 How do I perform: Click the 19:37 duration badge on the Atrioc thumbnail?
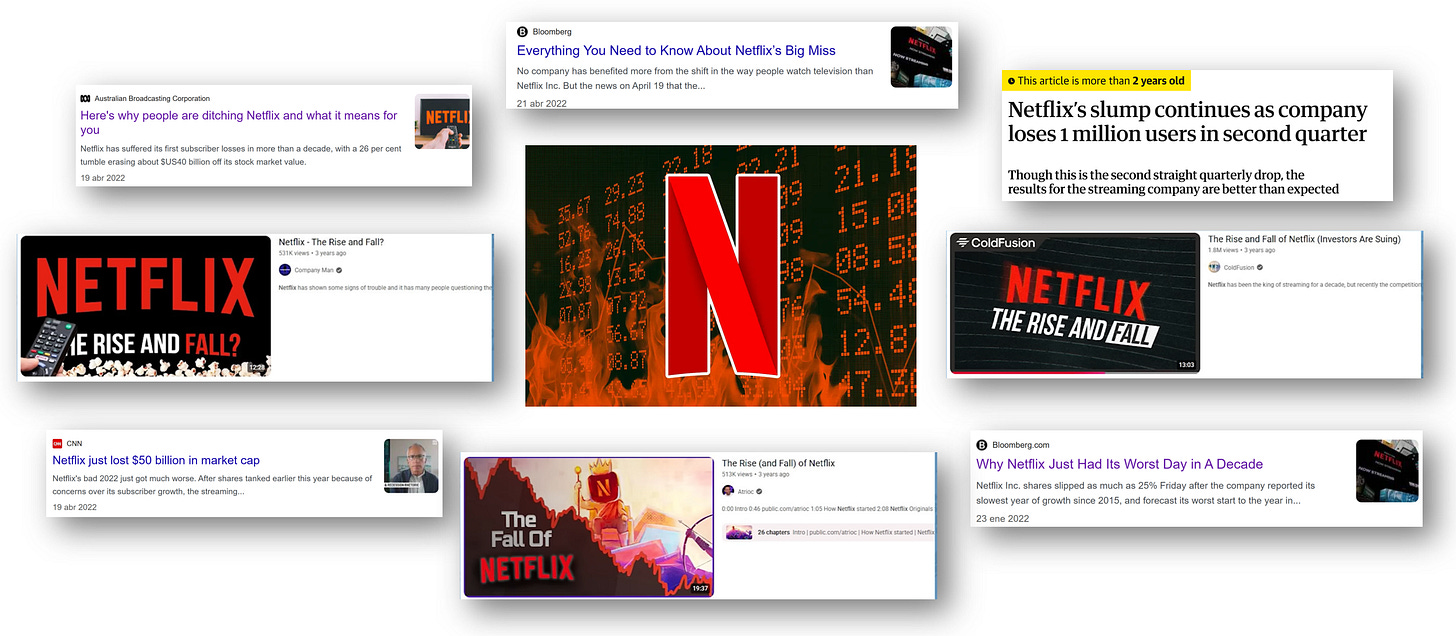(x=701, y=588)
